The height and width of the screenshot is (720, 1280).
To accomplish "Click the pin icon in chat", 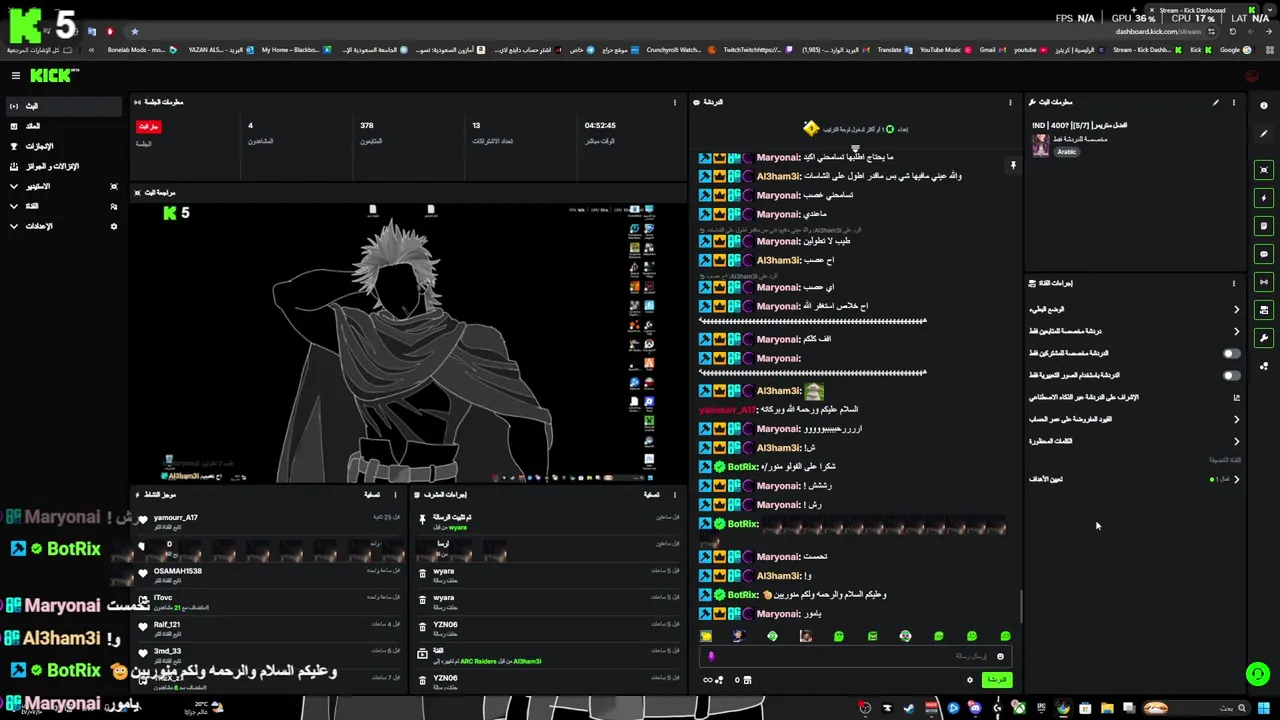I will tap(1012, 166).
